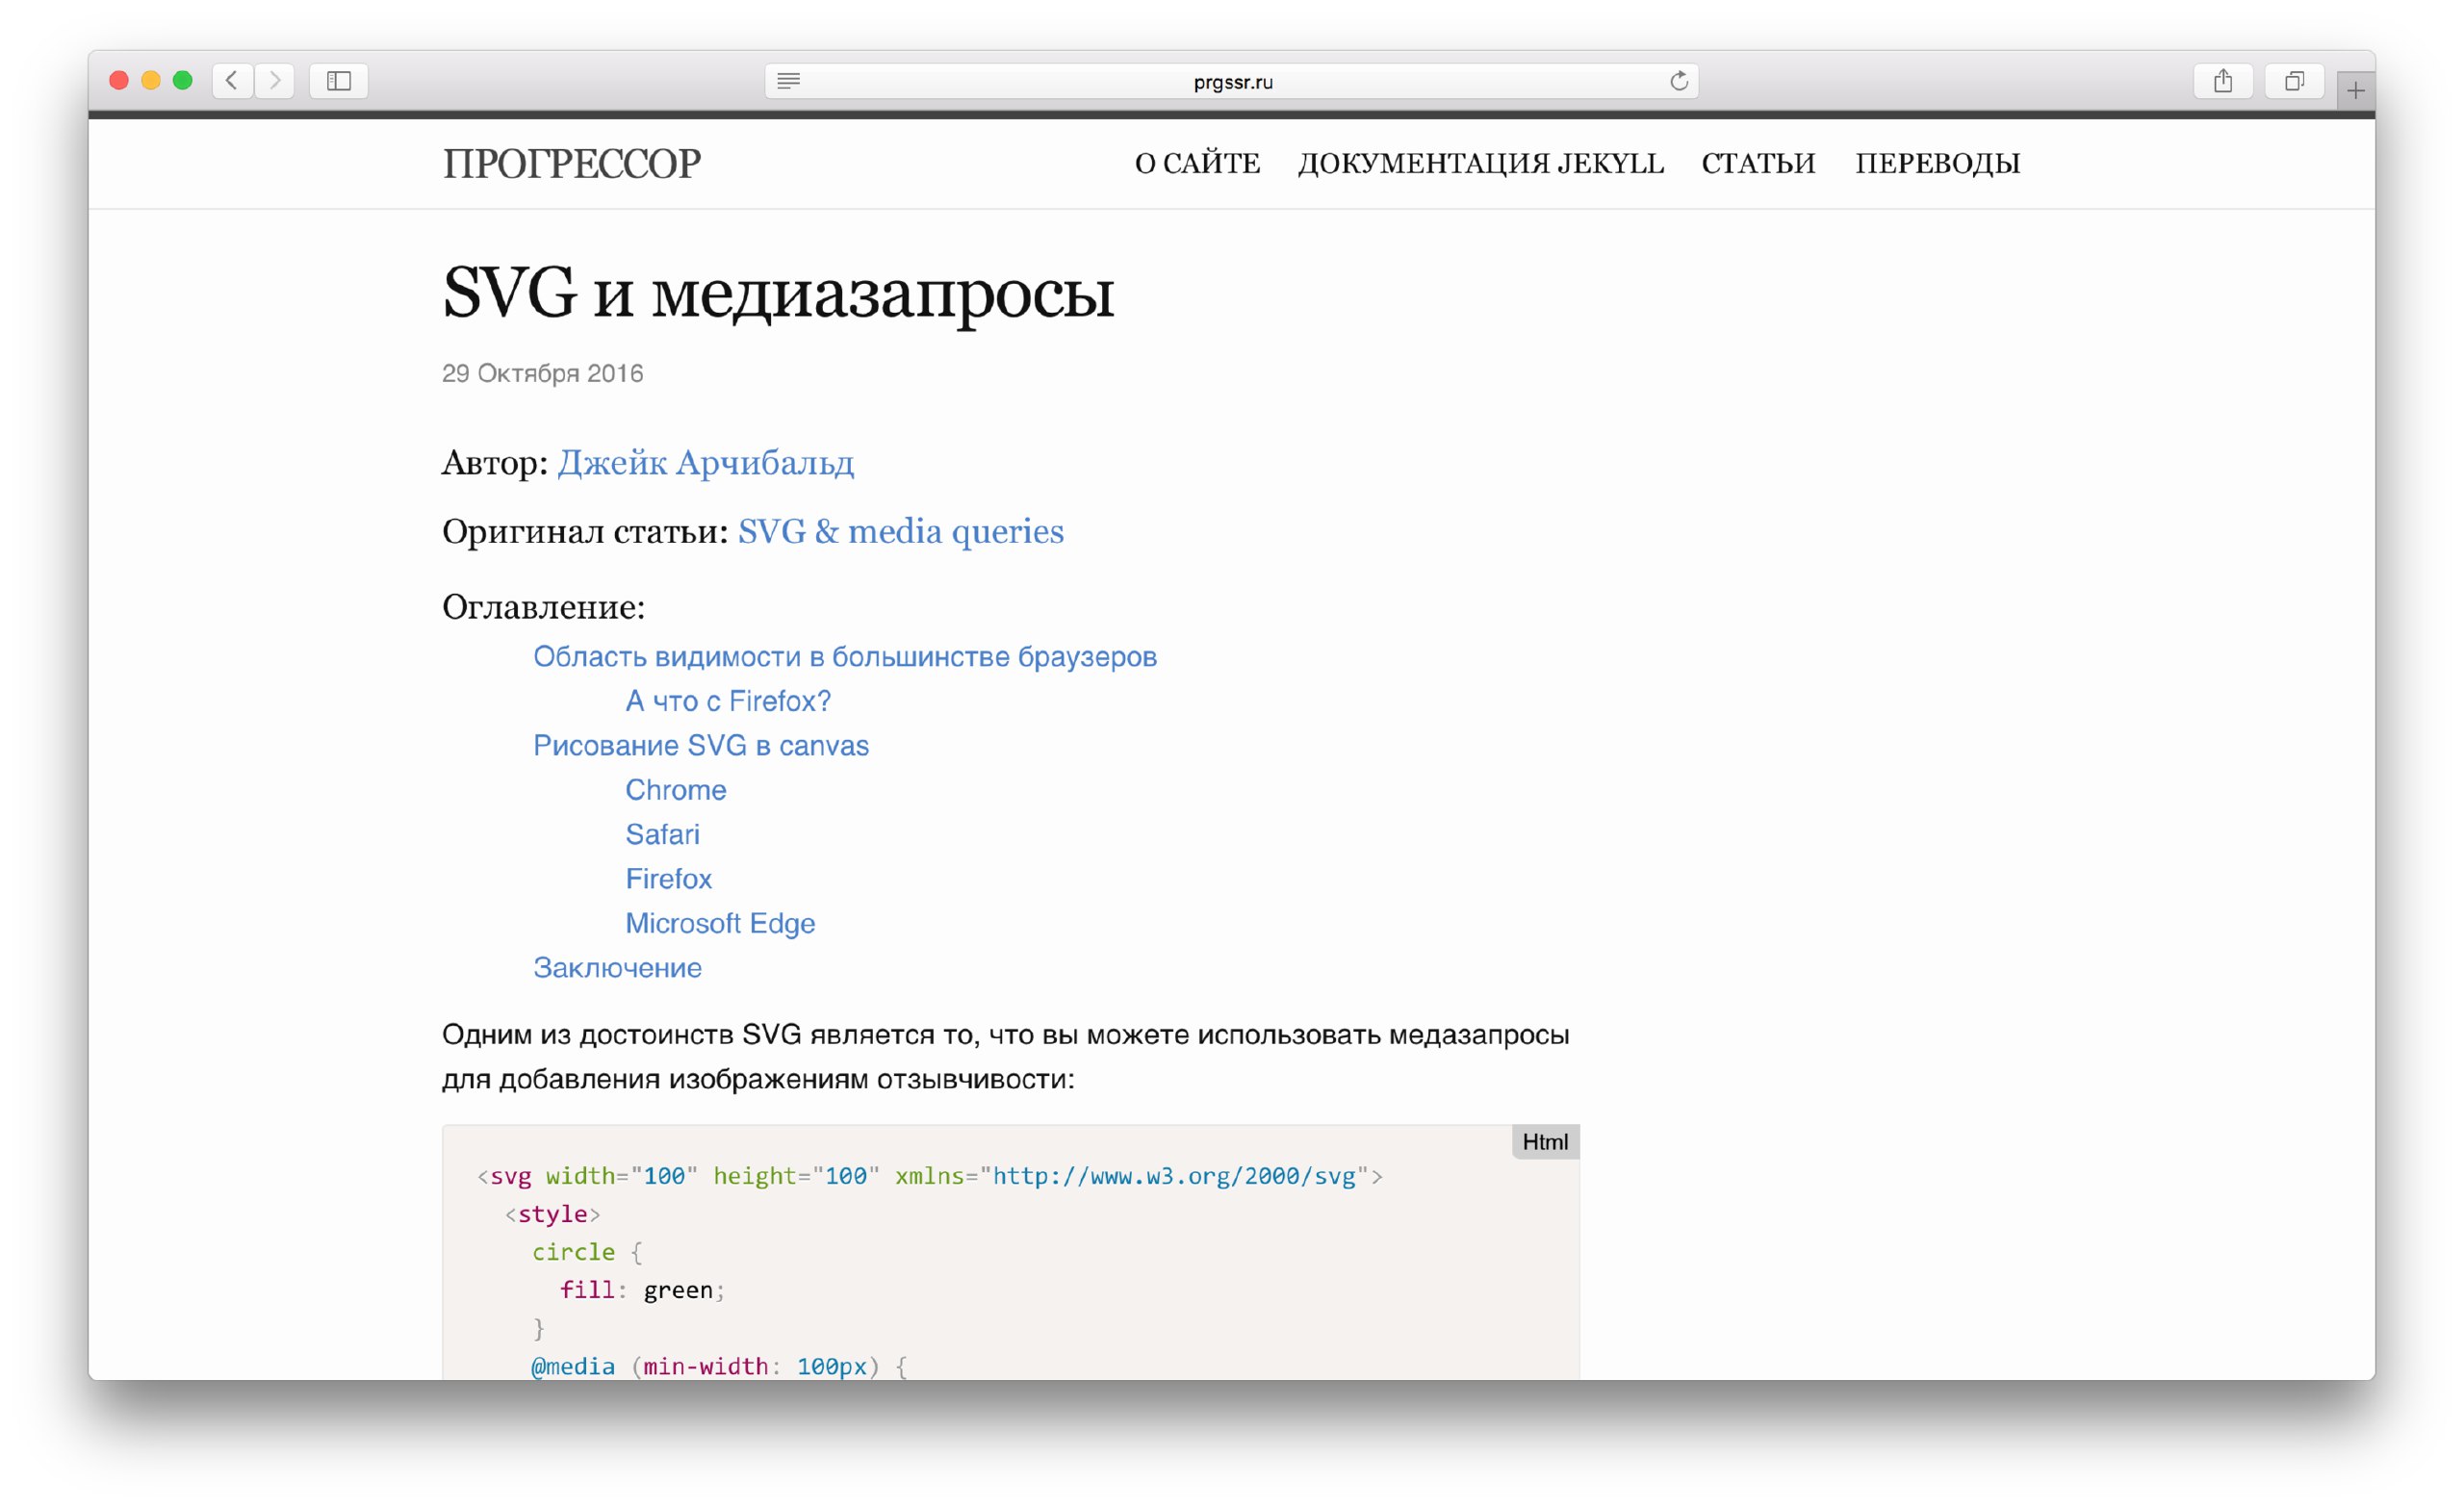Close the window with the red button

click(x=119, y=81)
